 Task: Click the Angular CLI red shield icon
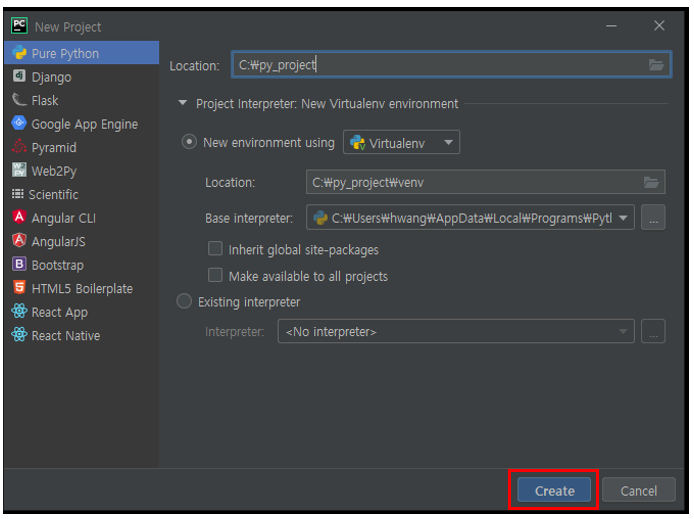click(x=19, y=217)
